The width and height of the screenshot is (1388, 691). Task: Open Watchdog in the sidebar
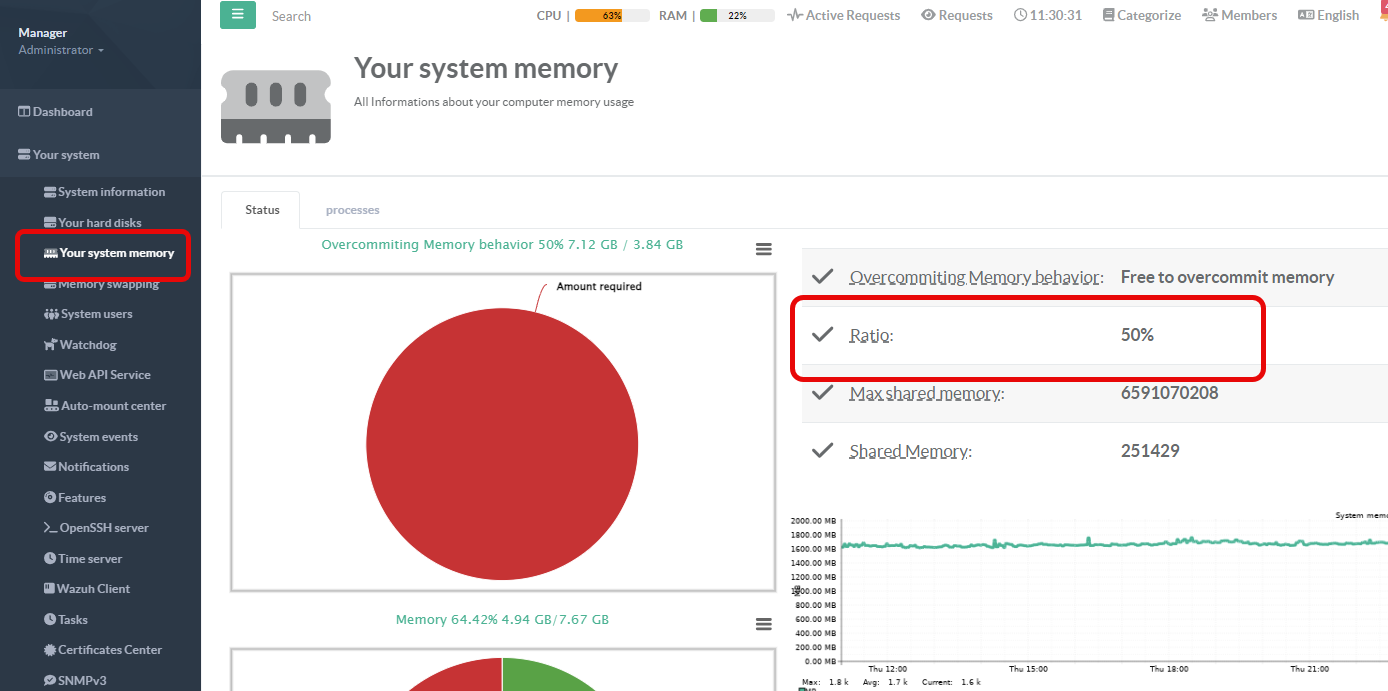(x=88, y=345)
